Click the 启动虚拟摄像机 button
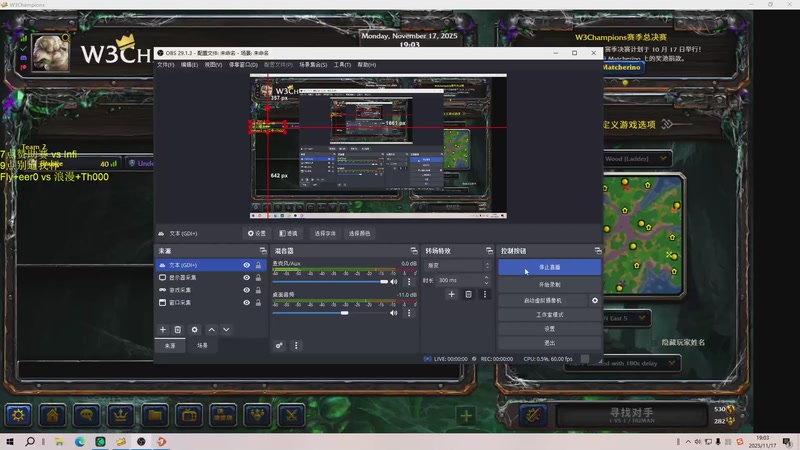The width and height of the screenshot is (800, 450). (543, 301)
